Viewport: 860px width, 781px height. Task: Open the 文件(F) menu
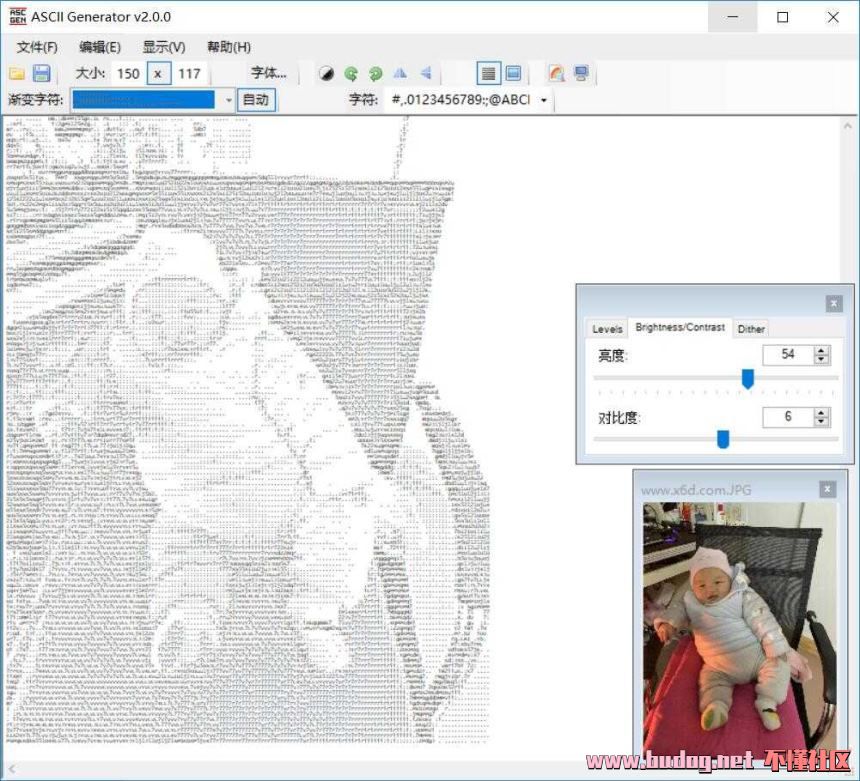coord(37,47)
